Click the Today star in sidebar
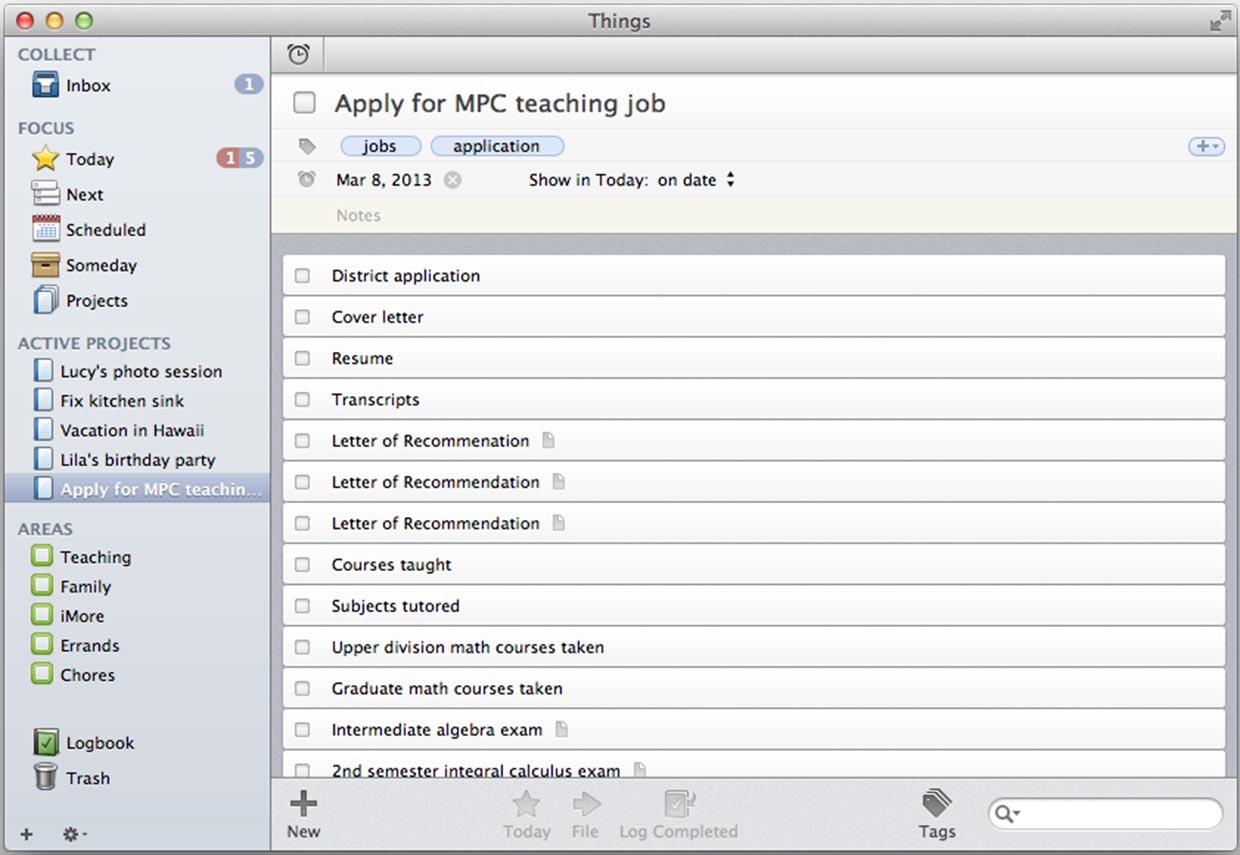Viewport: 1240px width, 855px height. pyautogui.click(x=46, y=158)
